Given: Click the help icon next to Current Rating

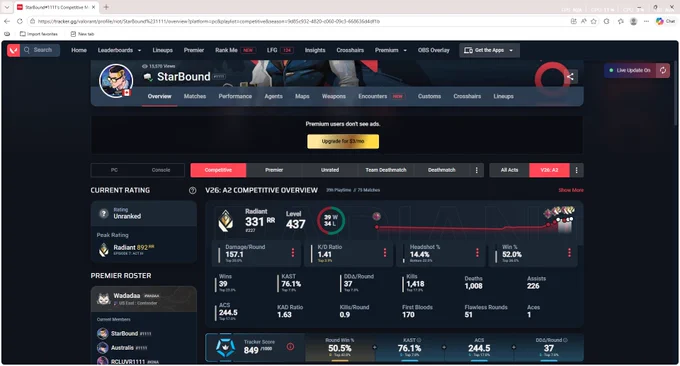Looking at the screenshot, I should coord(193,190).
